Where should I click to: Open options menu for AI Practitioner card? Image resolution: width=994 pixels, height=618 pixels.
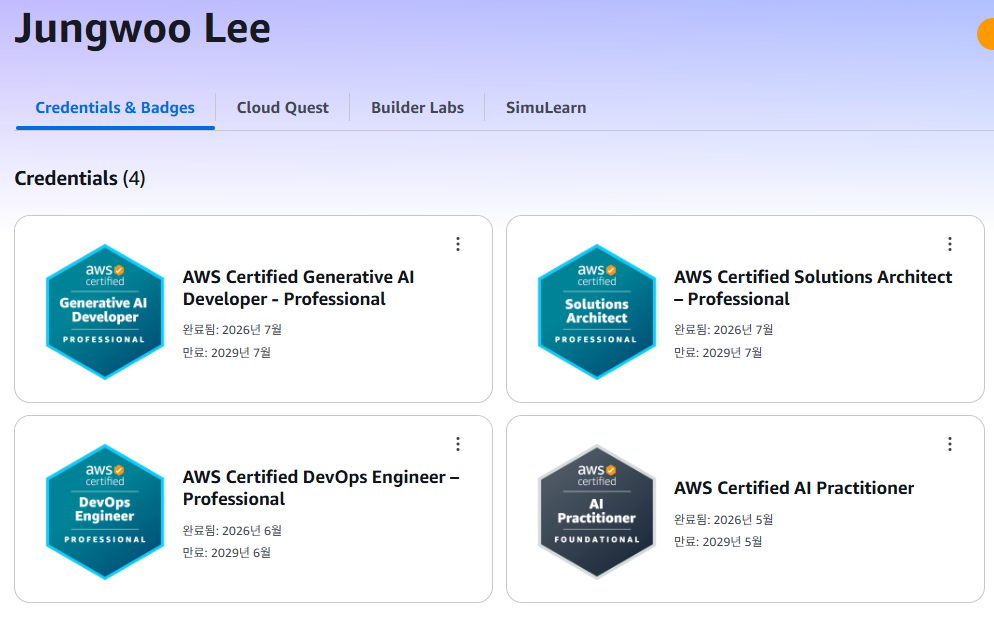coord(950,444)
